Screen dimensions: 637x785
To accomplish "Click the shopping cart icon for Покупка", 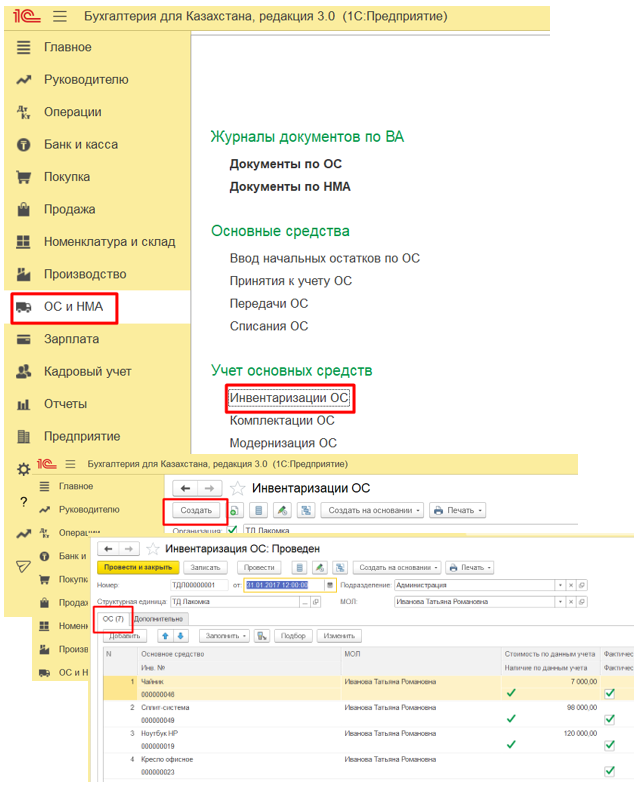I will (24, 177).
